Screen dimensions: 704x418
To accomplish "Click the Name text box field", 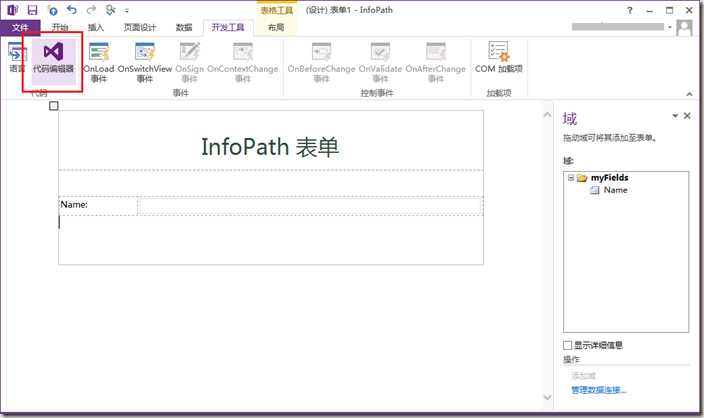I will 310,206.
